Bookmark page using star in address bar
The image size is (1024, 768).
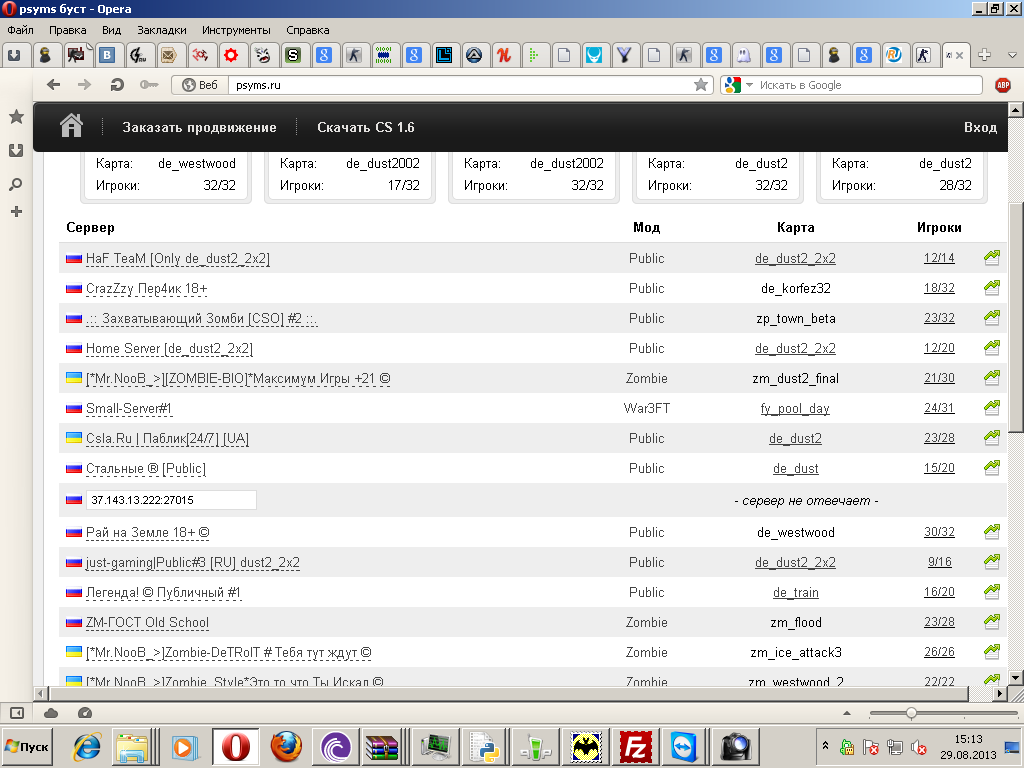[701, 85]
